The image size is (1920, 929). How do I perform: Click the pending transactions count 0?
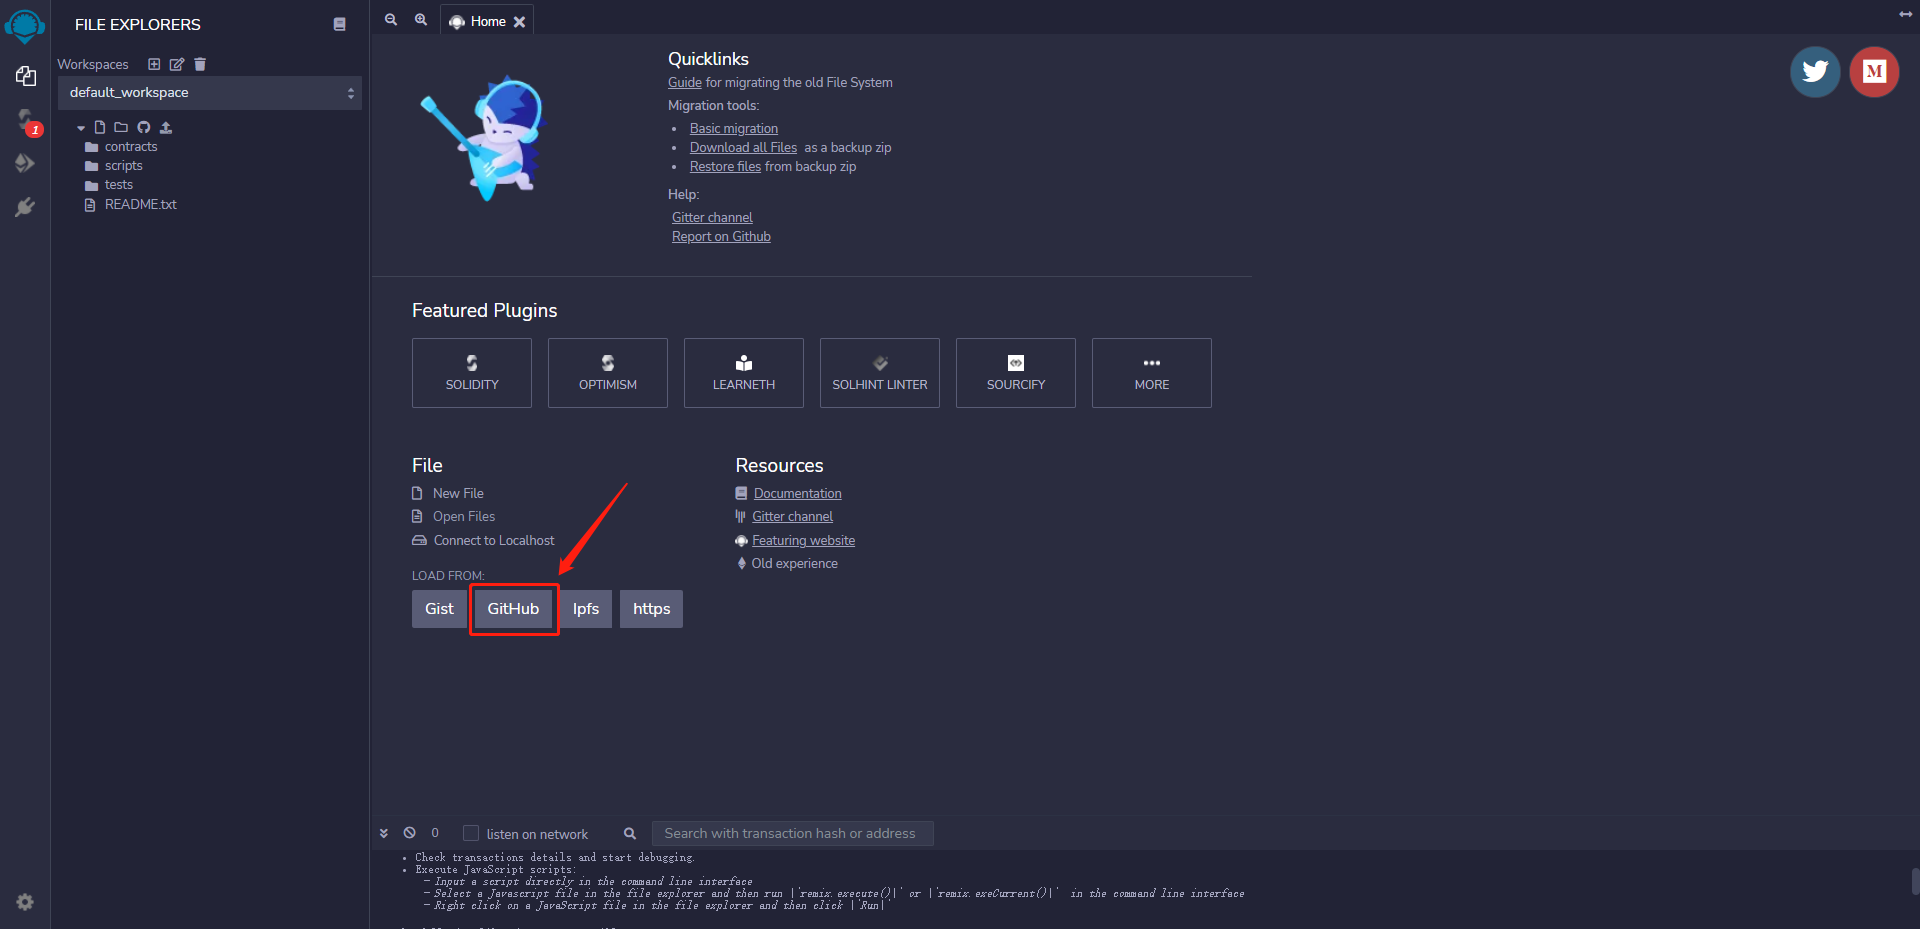(435, 833)
